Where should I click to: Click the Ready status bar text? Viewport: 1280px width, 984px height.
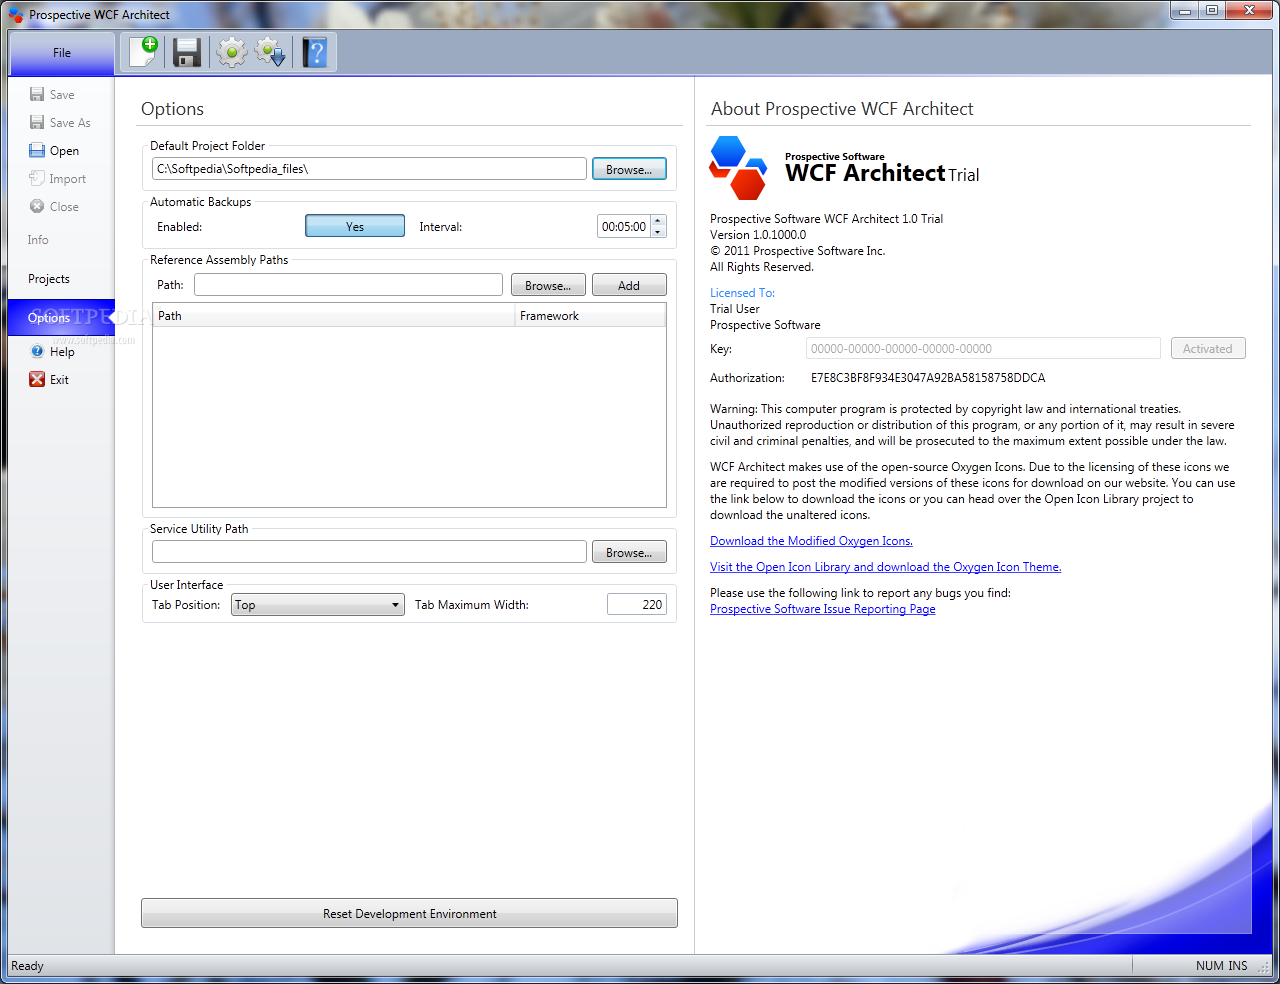[27, 966]
